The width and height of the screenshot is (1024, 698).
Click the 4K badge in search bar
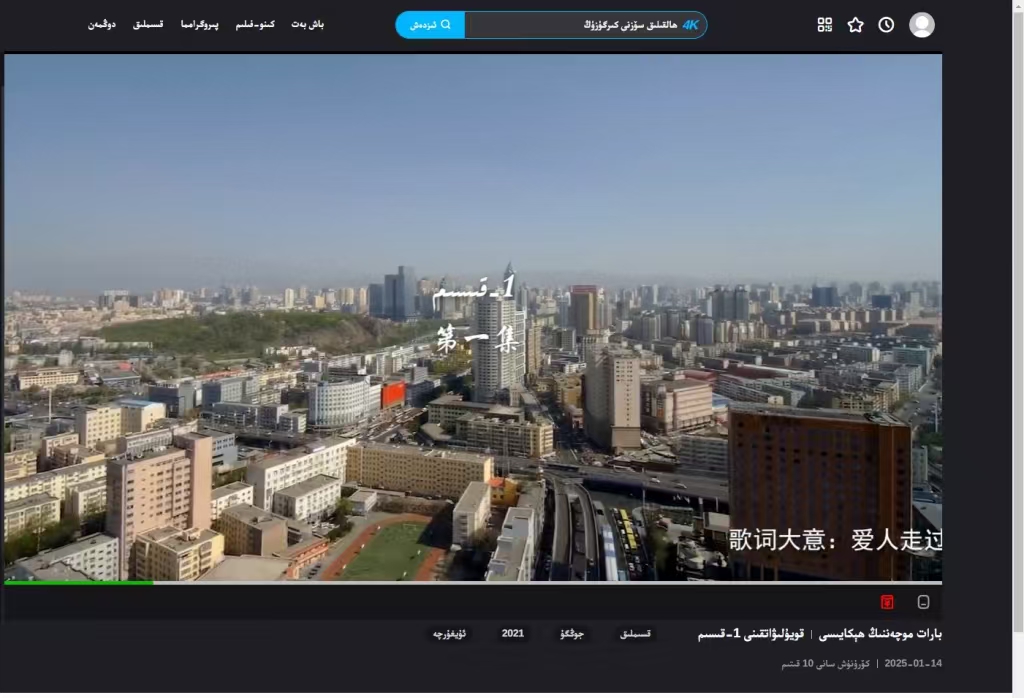tap(690, 25)
